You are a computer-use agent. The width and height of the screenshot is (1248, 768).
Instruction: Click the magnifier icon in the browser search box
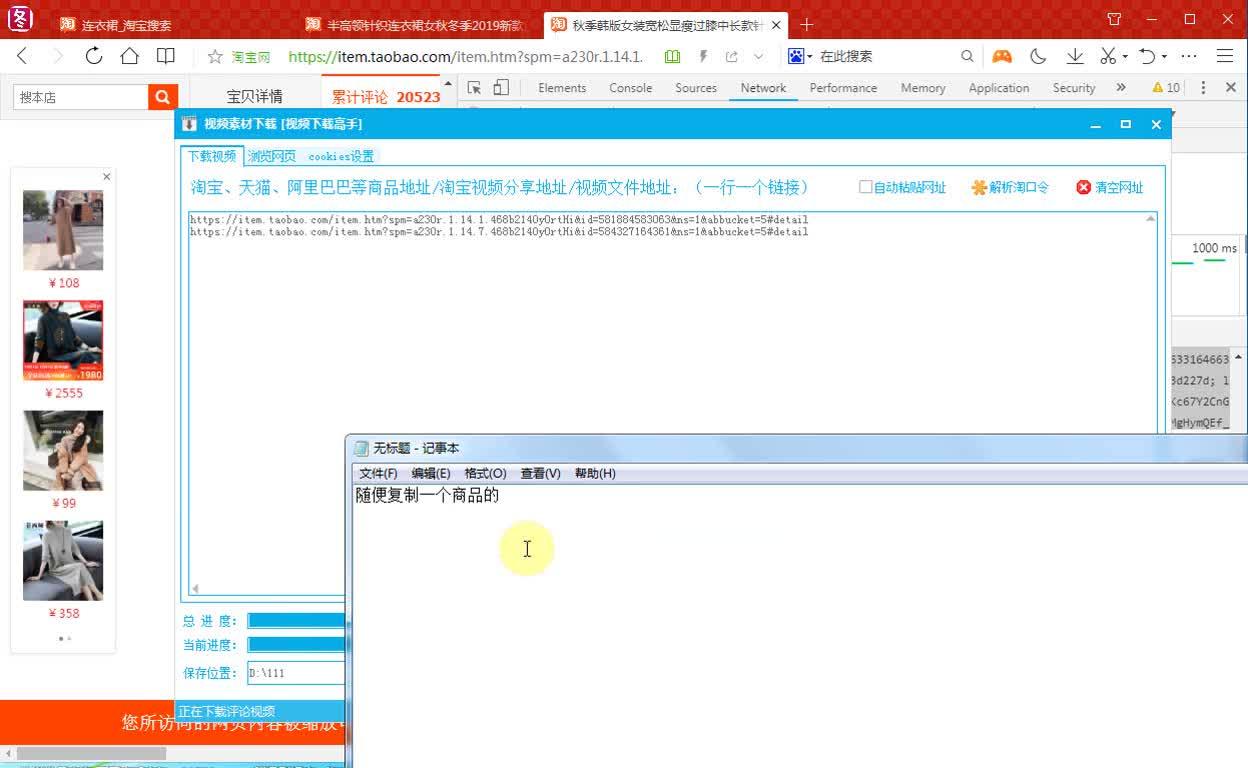pos(967,57)
